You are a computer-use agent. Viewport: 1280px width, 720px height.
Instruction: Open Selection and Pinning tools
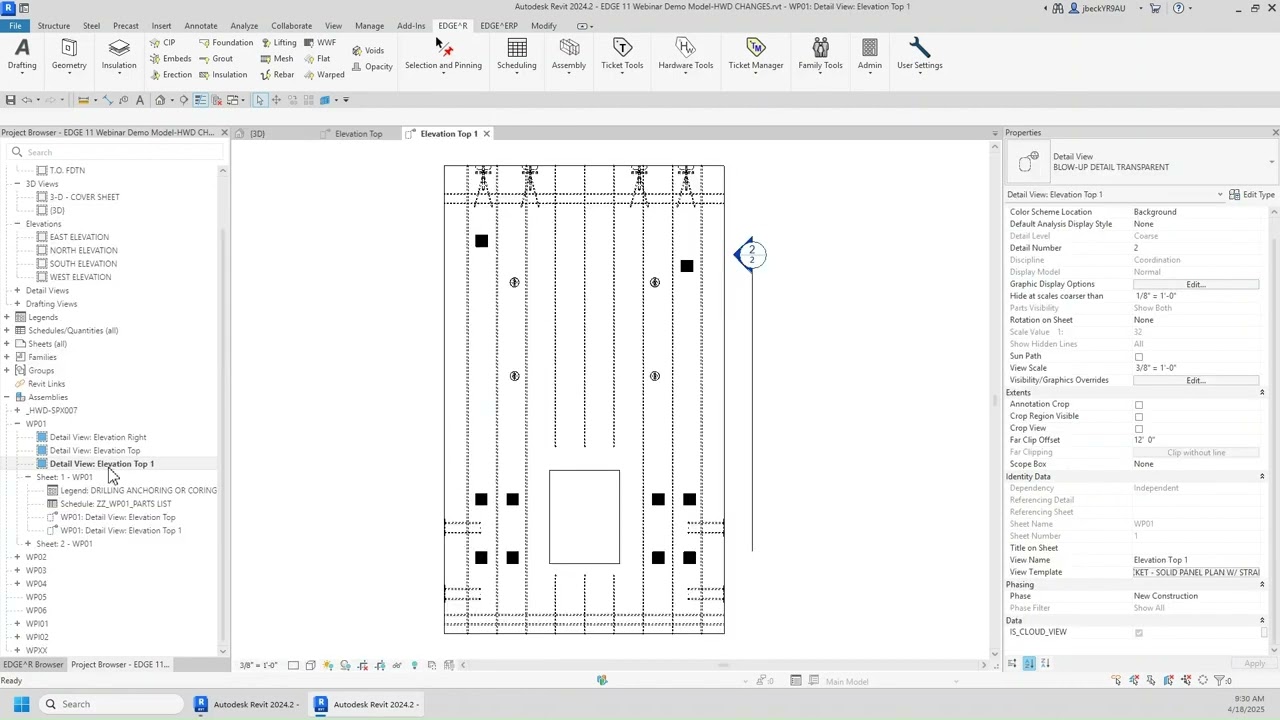(443, 56)
